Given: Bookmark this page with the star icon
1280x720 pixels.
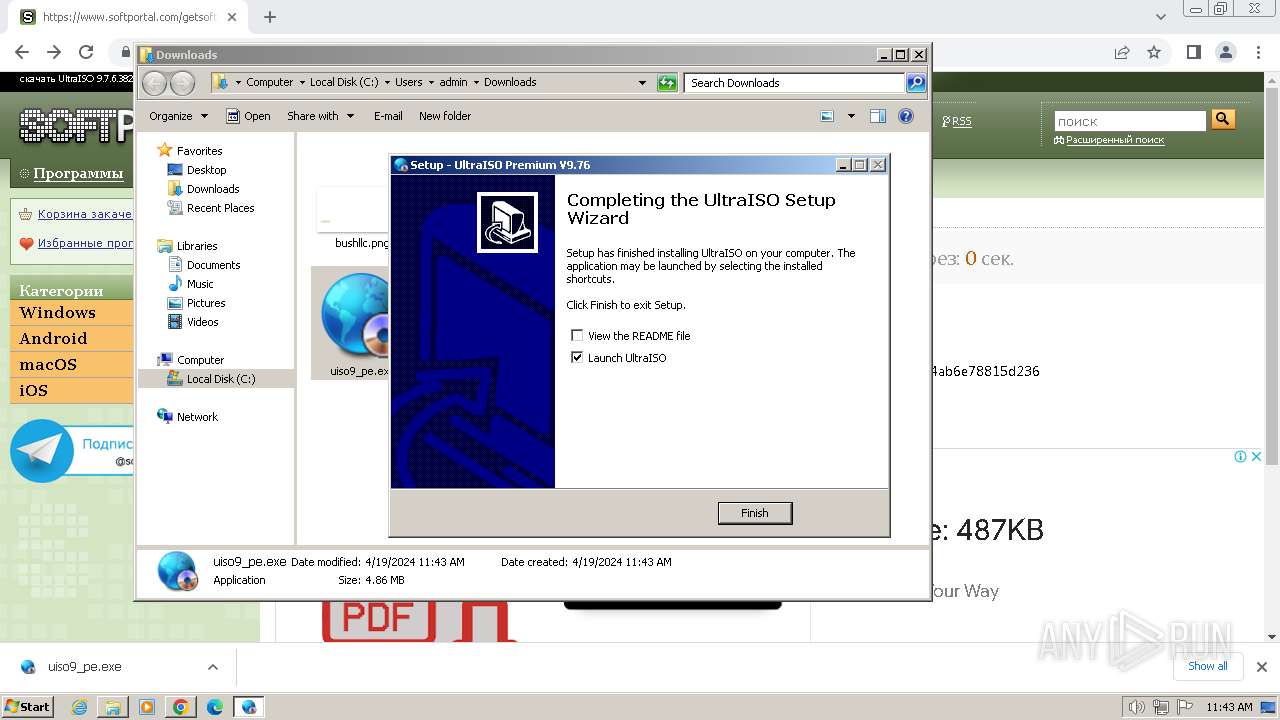Looking at the screenshot, I should click(1154, 52).
